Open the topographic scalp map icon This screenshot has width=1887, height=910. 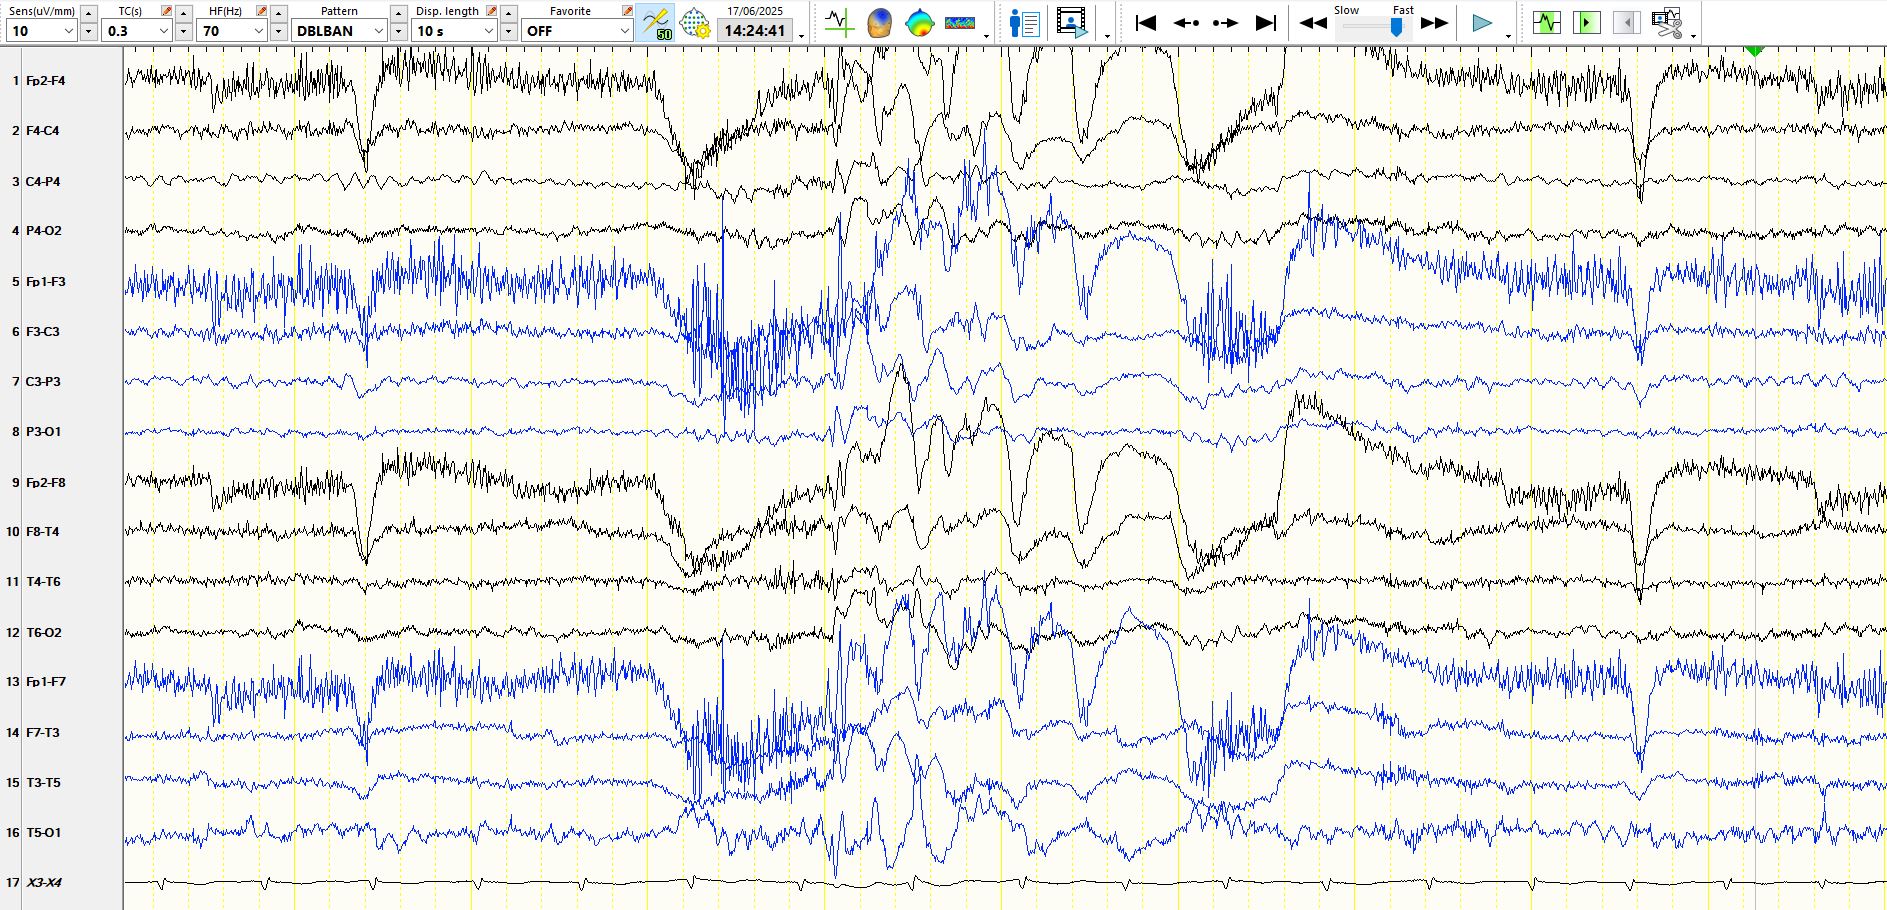click(x=919, y=22)
